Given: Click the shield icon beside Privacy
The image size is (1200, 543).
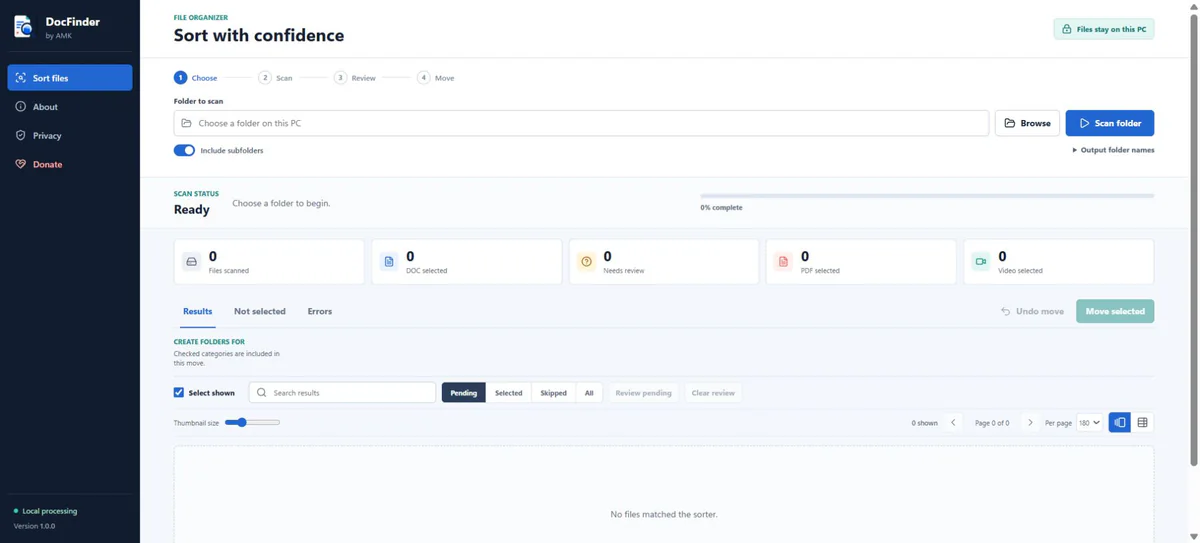Looking at the screenshot, I should point(20,135).
